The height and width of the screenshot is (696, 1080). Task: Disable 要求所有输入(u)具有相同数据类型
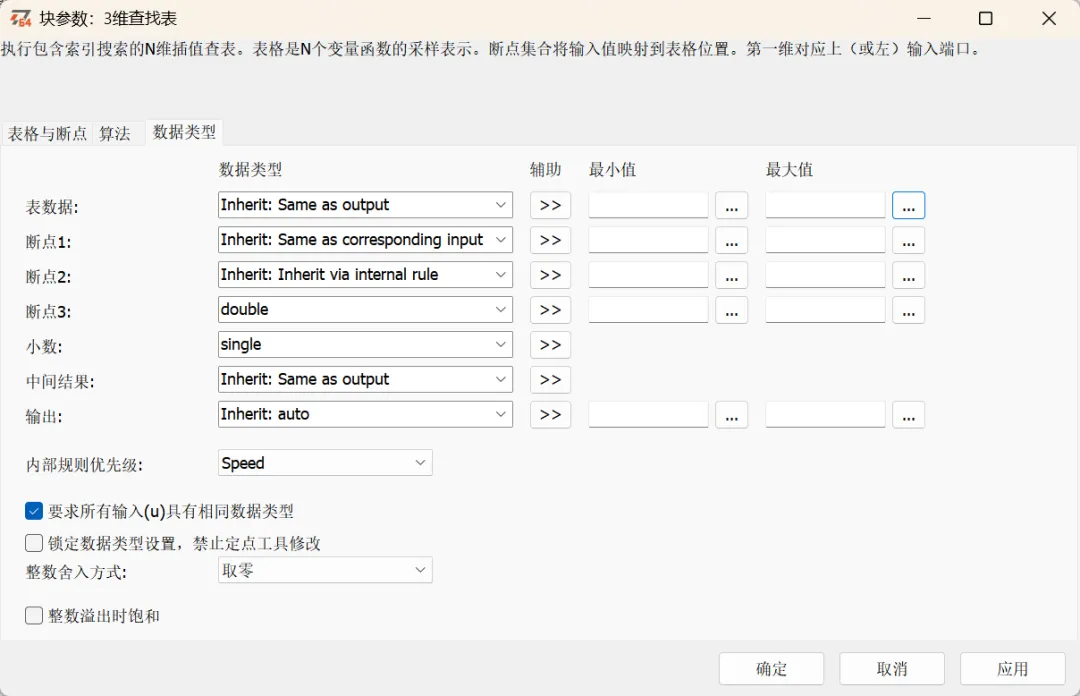coord(33,510)
